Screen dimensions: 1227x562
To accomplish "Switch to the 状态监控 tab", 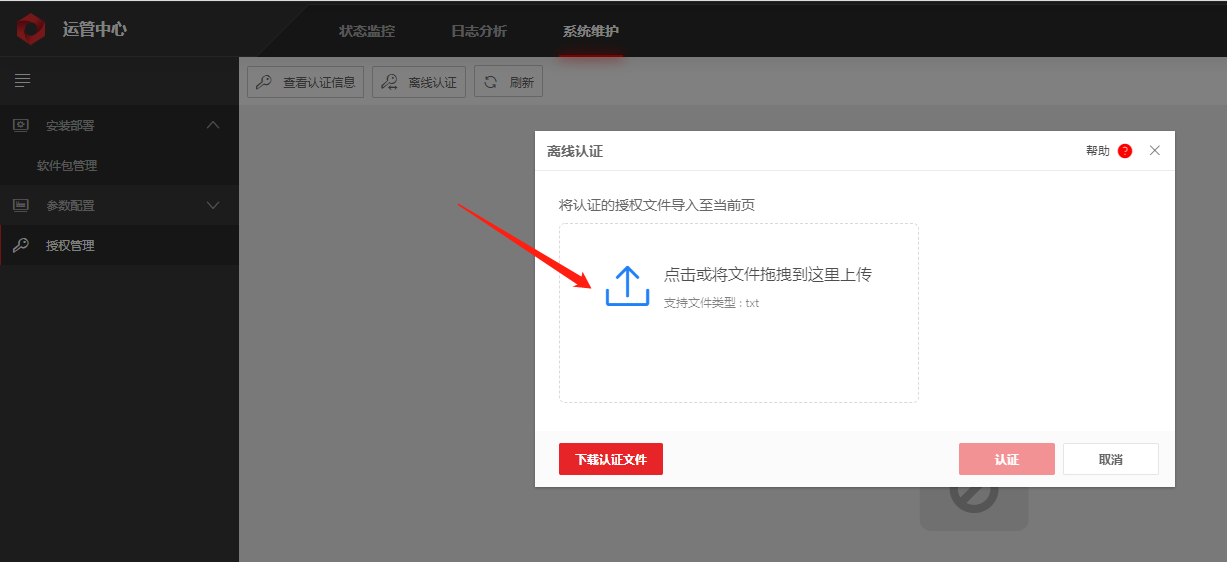I will pyautogui.click(x=367, y=31).
